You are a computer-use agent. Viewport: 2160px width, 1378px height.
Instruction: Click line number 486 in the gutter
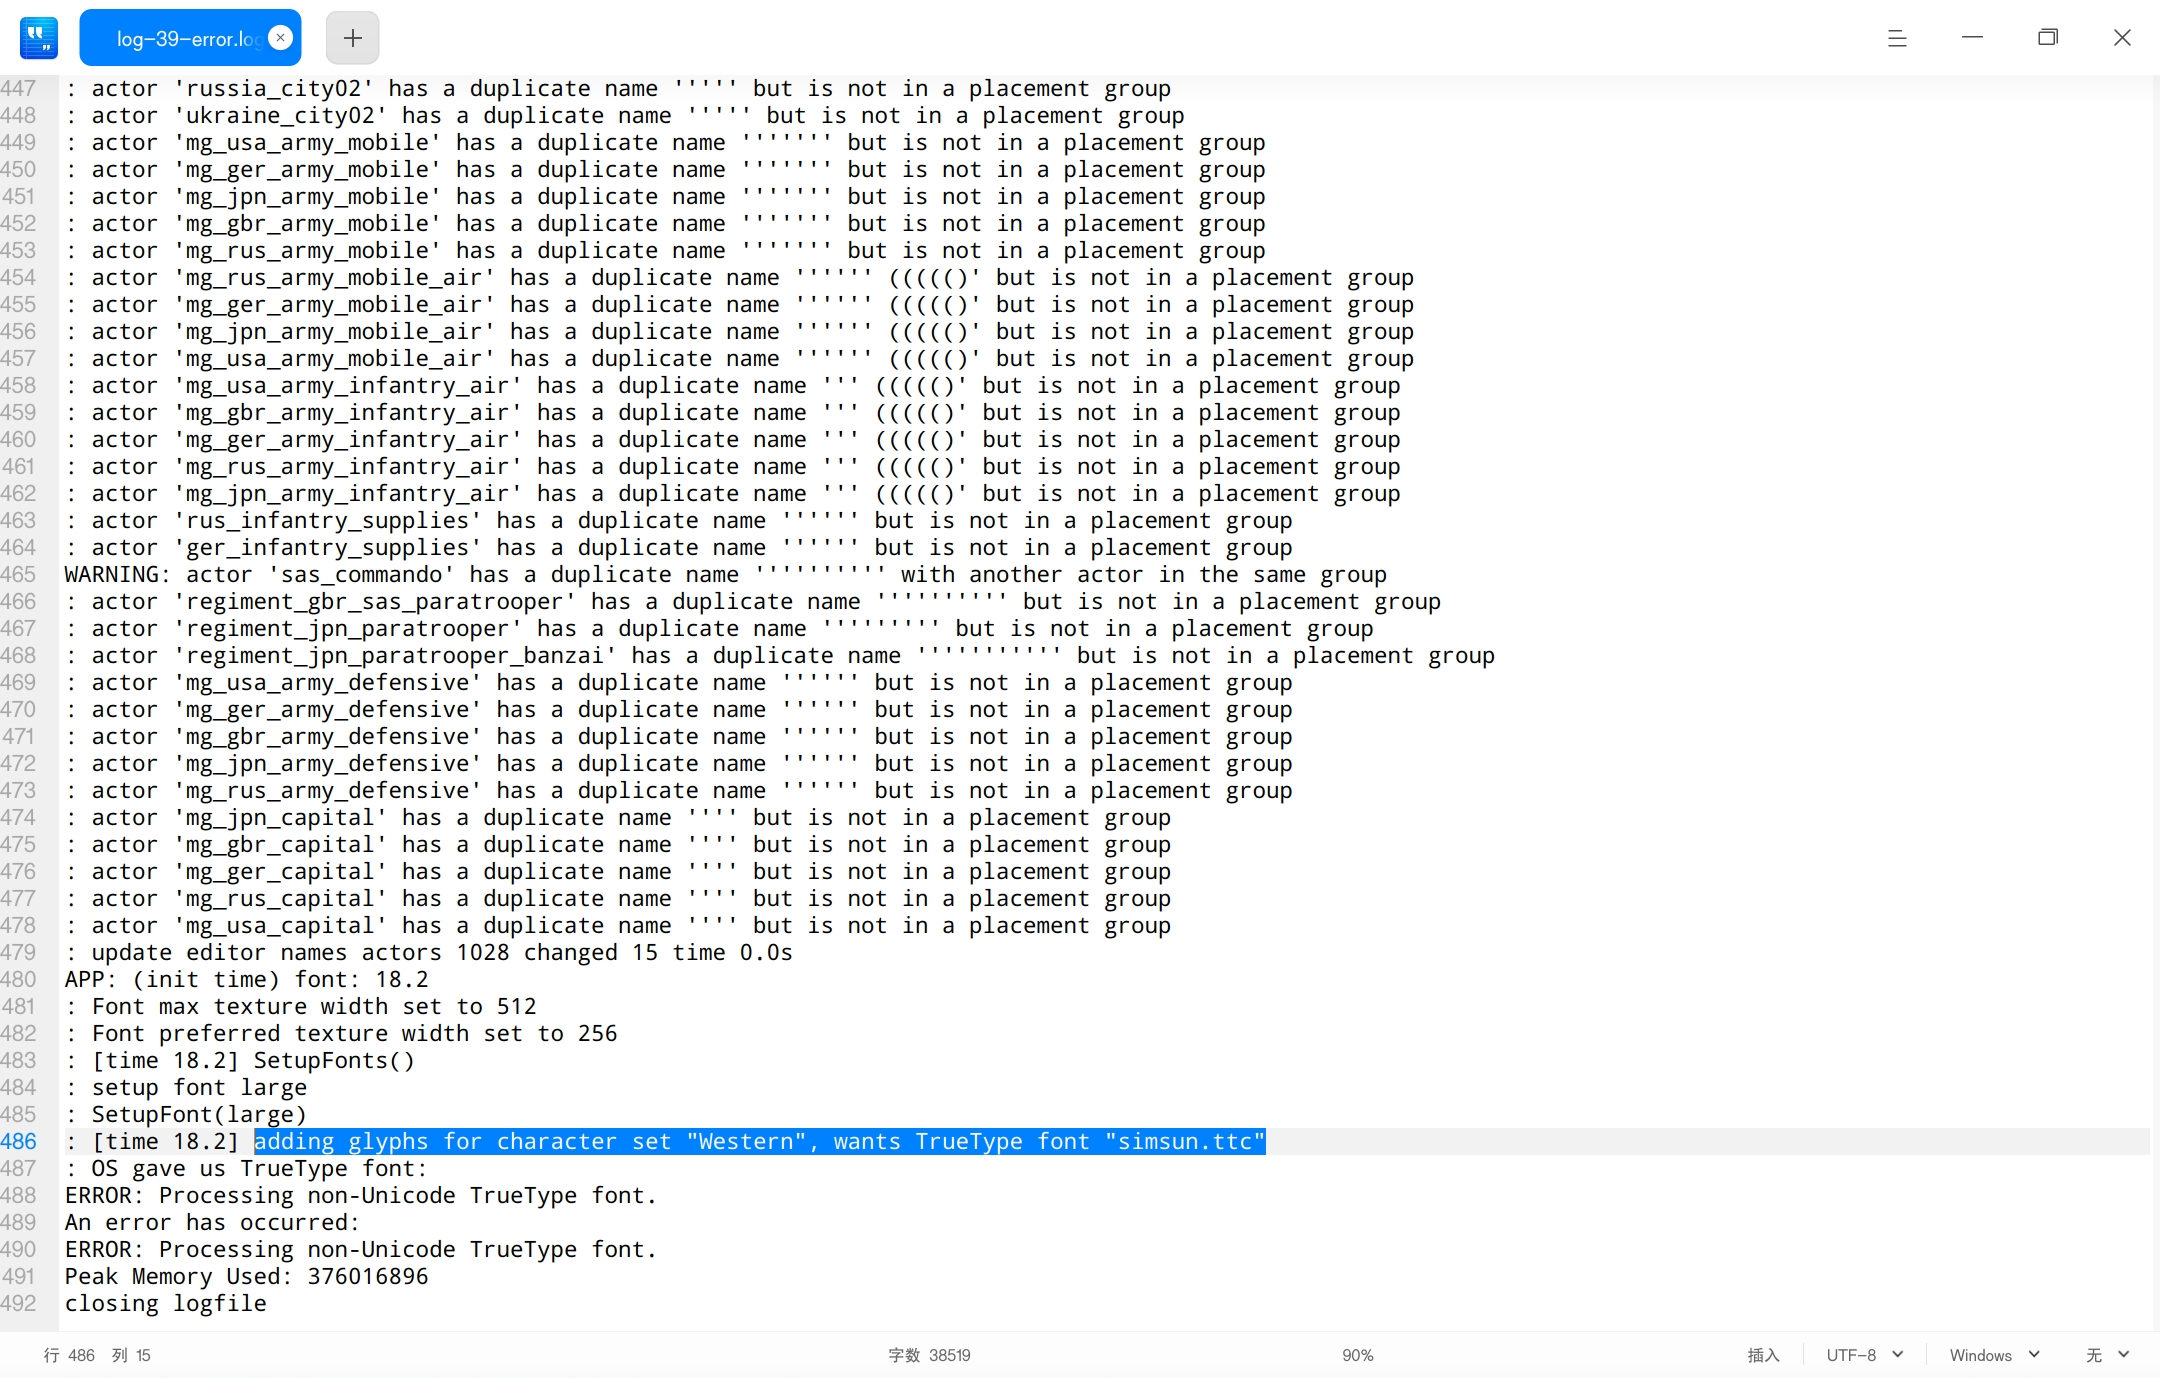click(19, 1141)
